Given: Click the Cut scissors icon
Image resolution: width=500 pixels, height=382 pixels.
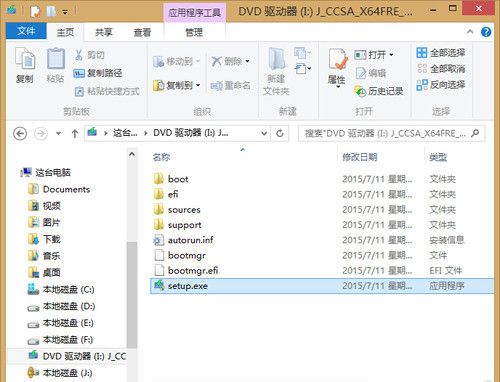Looking at the screenshot, I should [79, 55].
